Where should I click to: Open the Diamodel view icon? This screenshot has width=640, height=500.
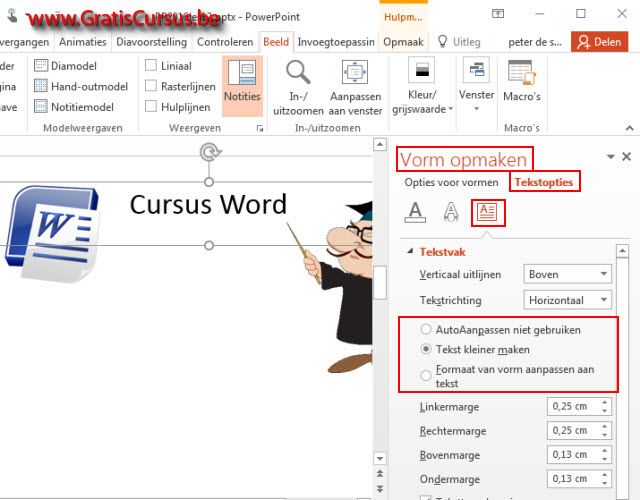(x=41, y=65)
